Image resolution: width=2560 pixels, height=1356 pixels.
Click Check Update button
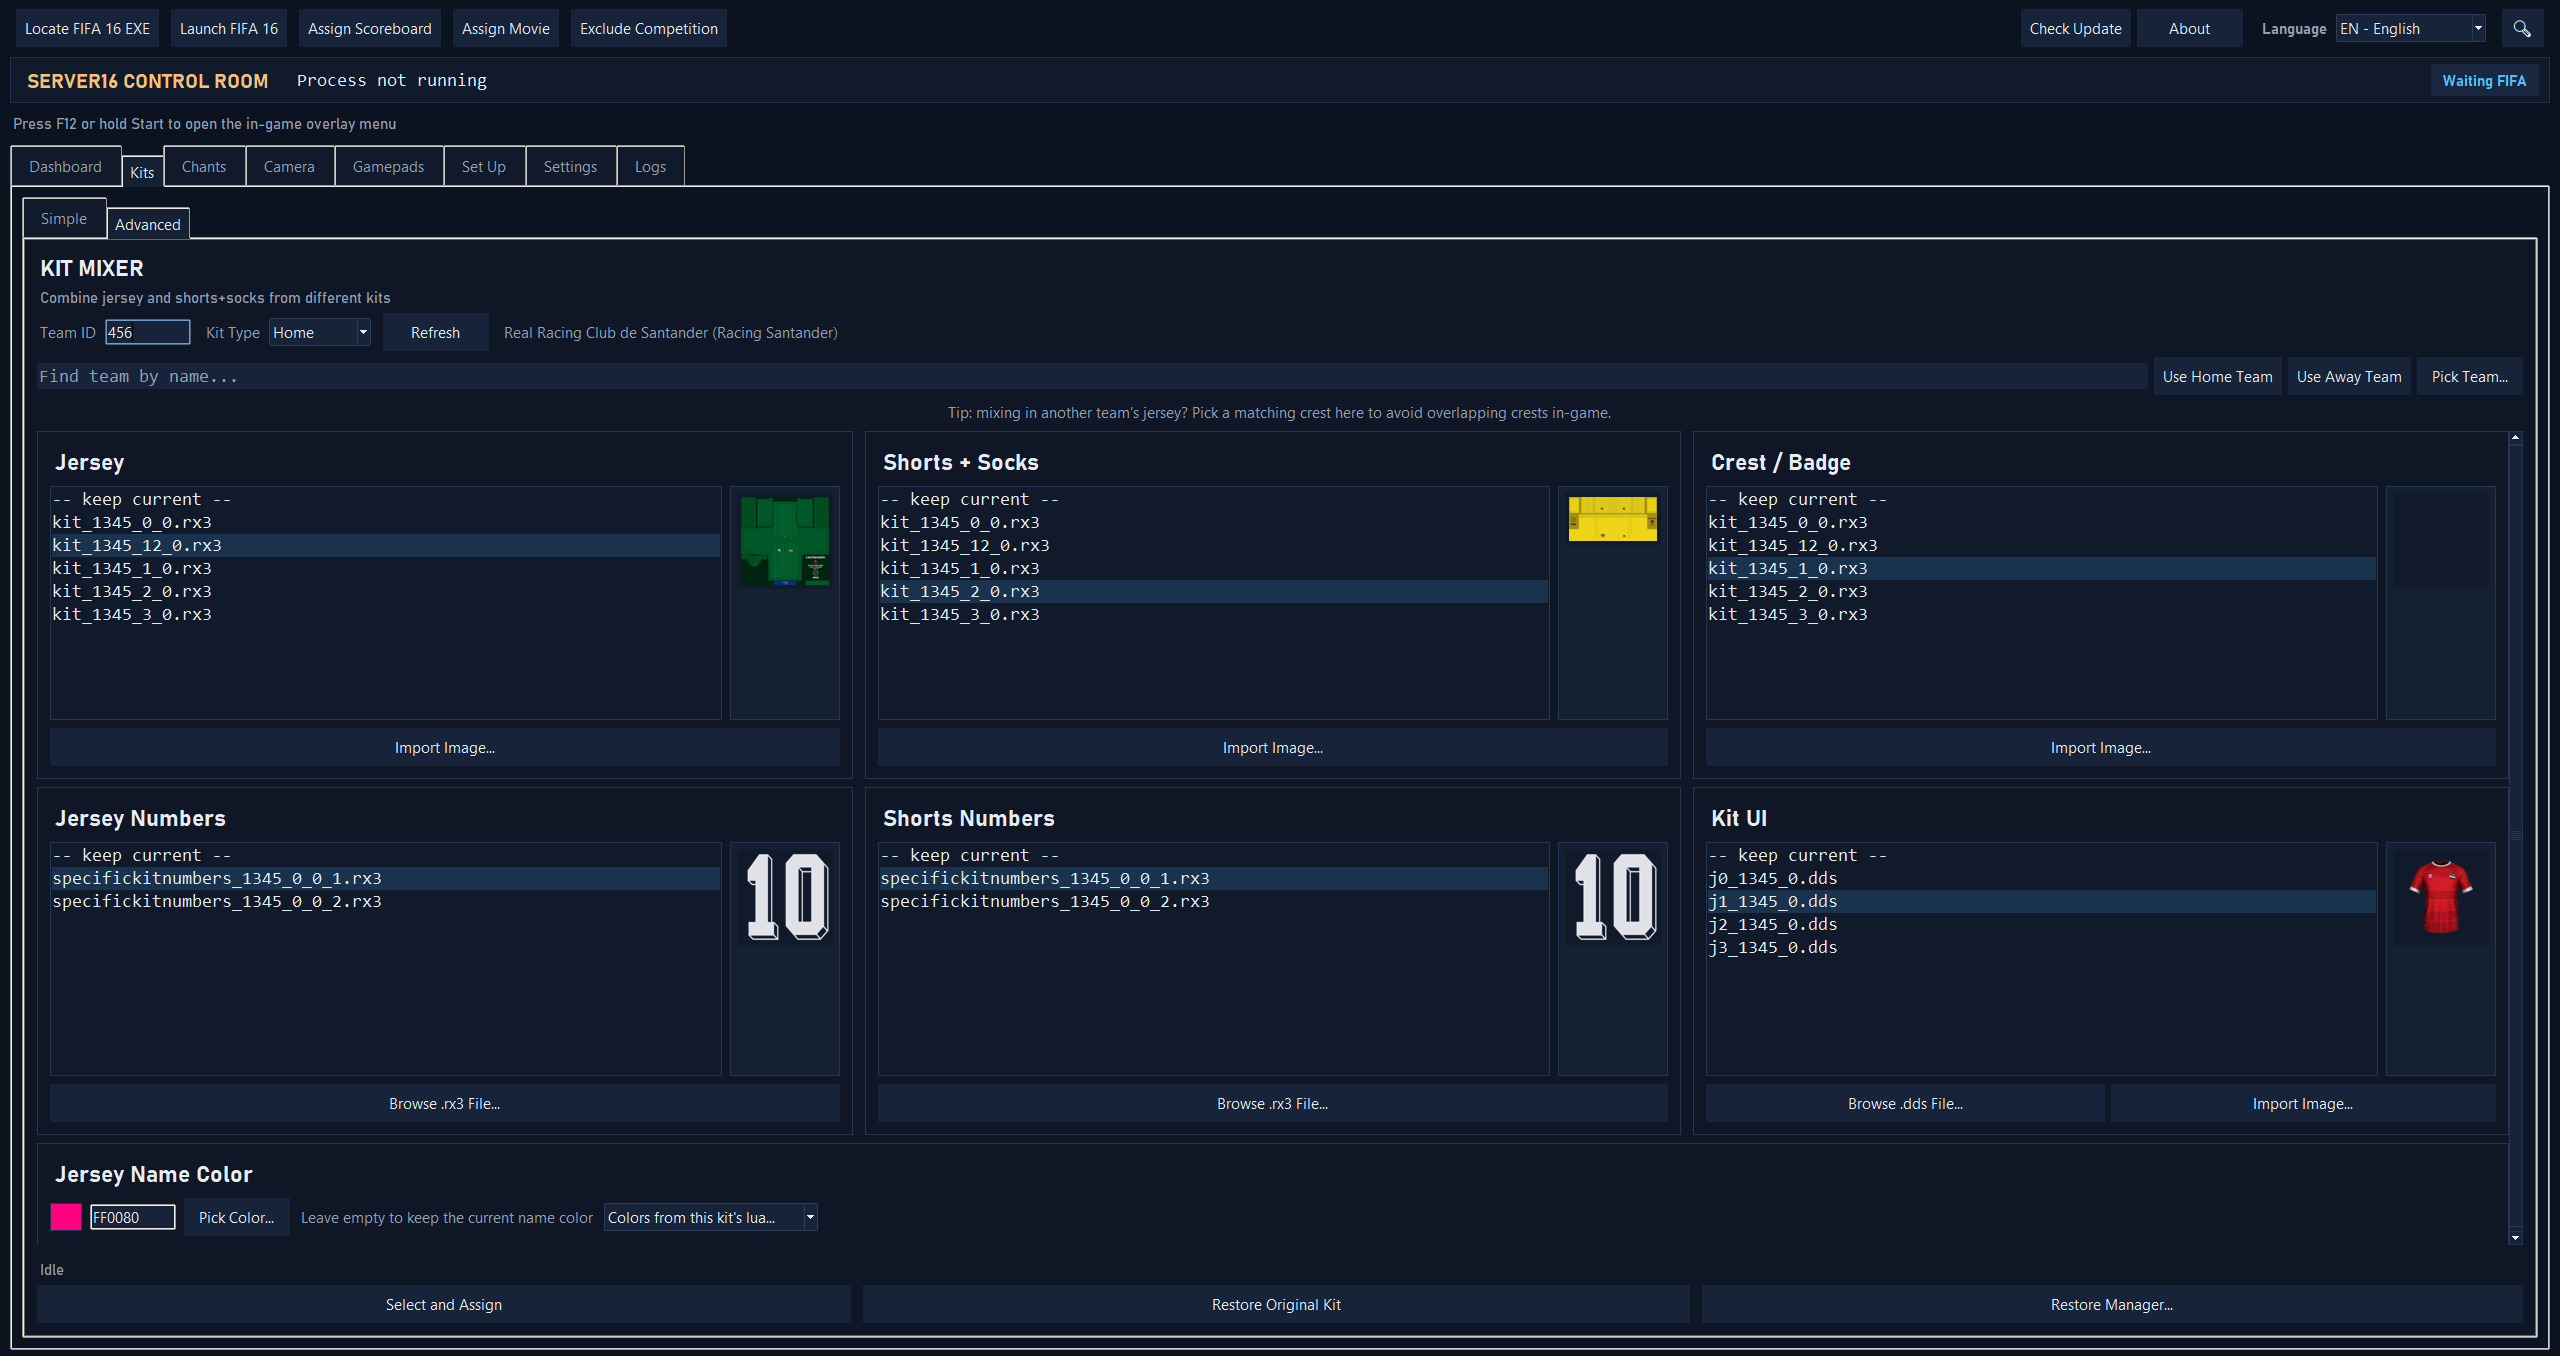(2075, 28)
